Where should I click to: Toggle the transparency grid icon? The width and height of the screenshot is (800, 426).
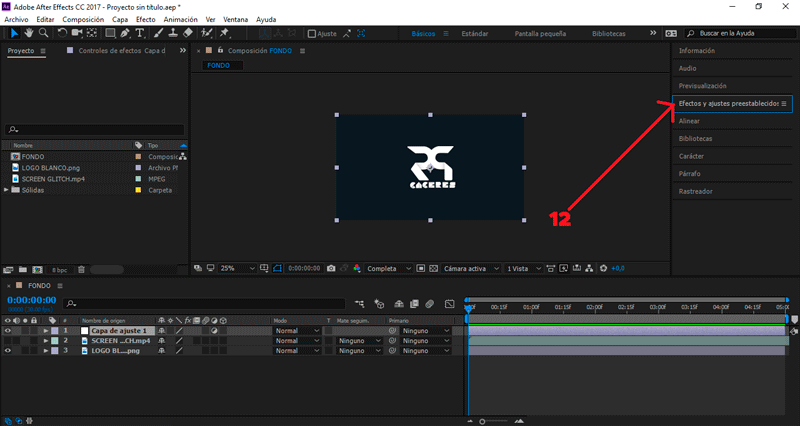pos(433,268)
